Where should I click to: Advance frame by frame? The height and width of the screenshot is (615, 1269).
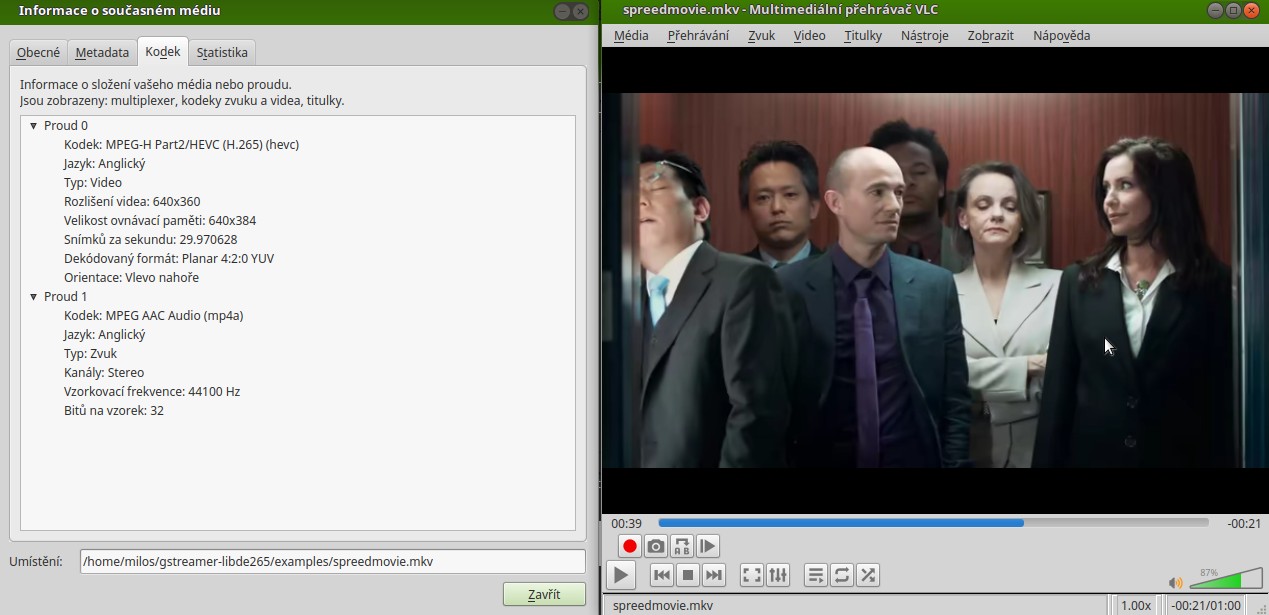(x=708, y=546)
